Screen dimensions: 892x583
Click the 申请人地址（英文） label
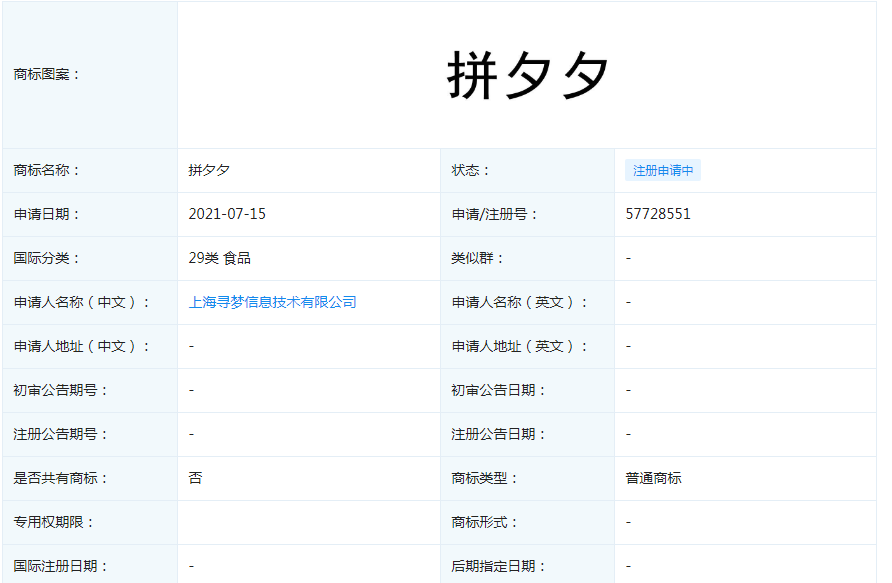521,346
